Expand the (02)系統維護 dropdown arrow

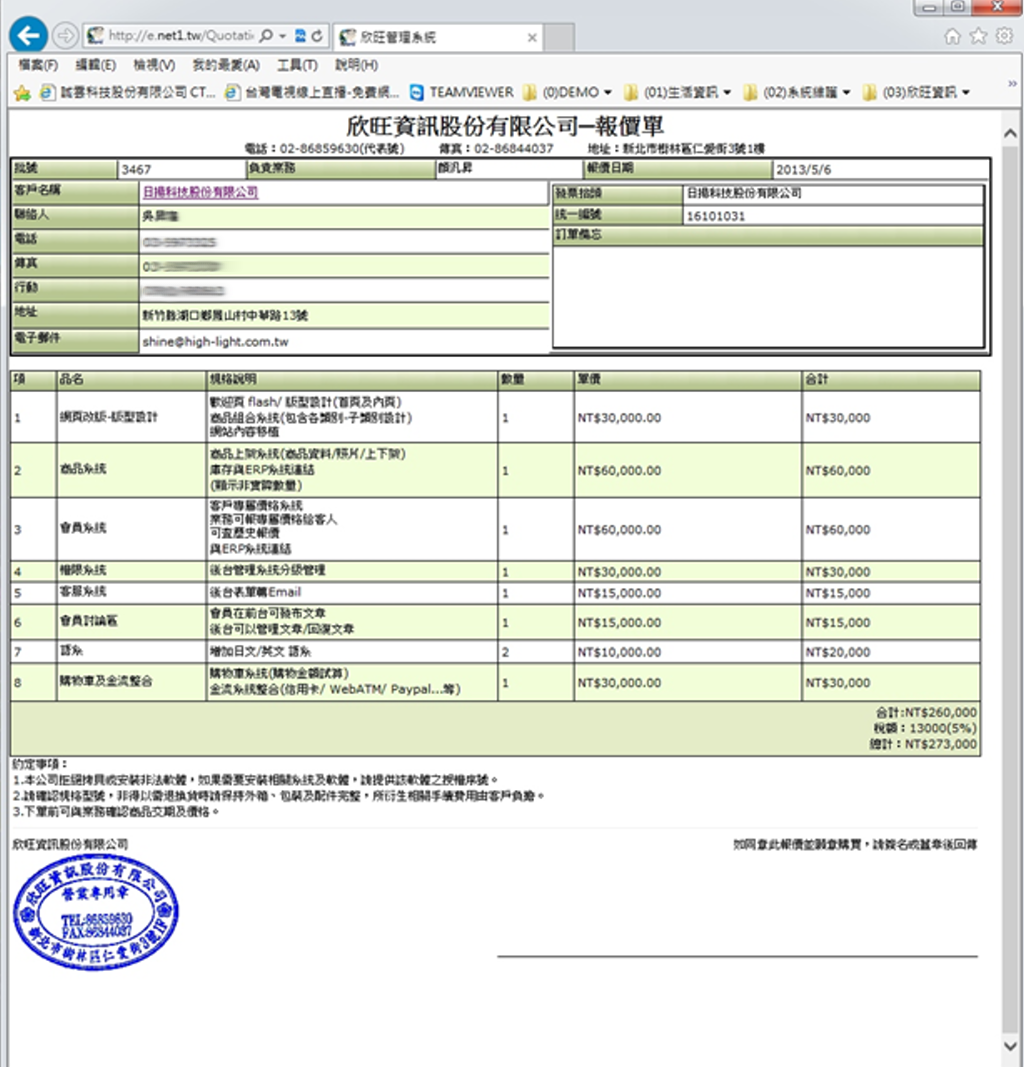coord(846,93)
